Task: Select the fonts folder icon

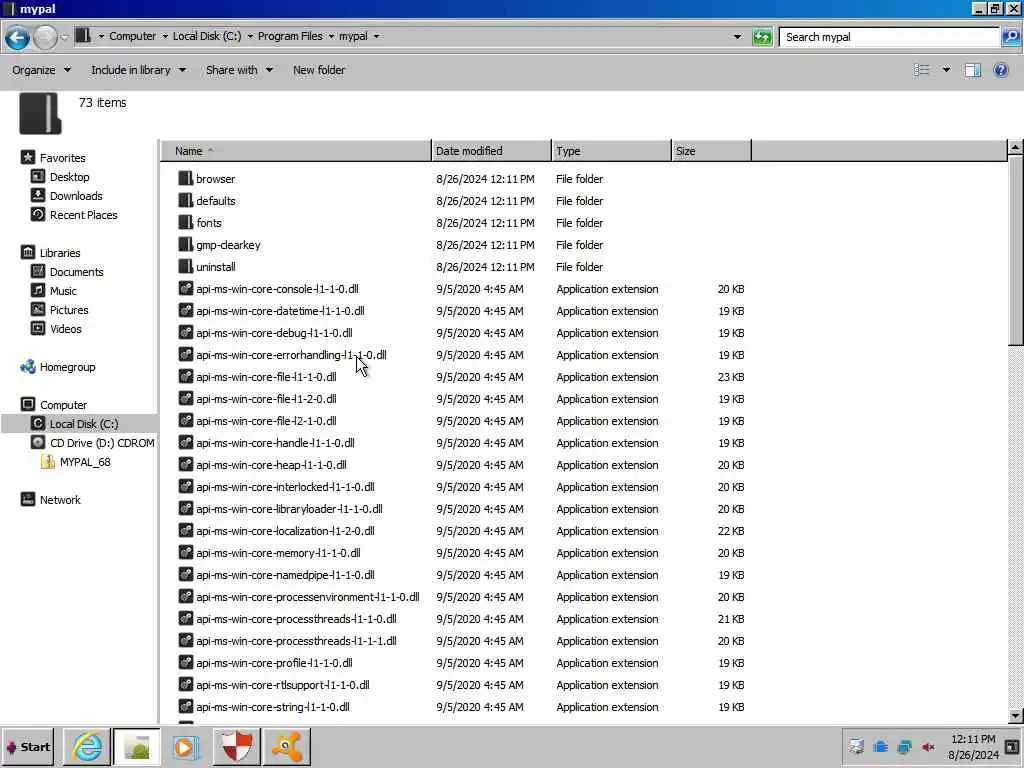Action: [185, 223]
